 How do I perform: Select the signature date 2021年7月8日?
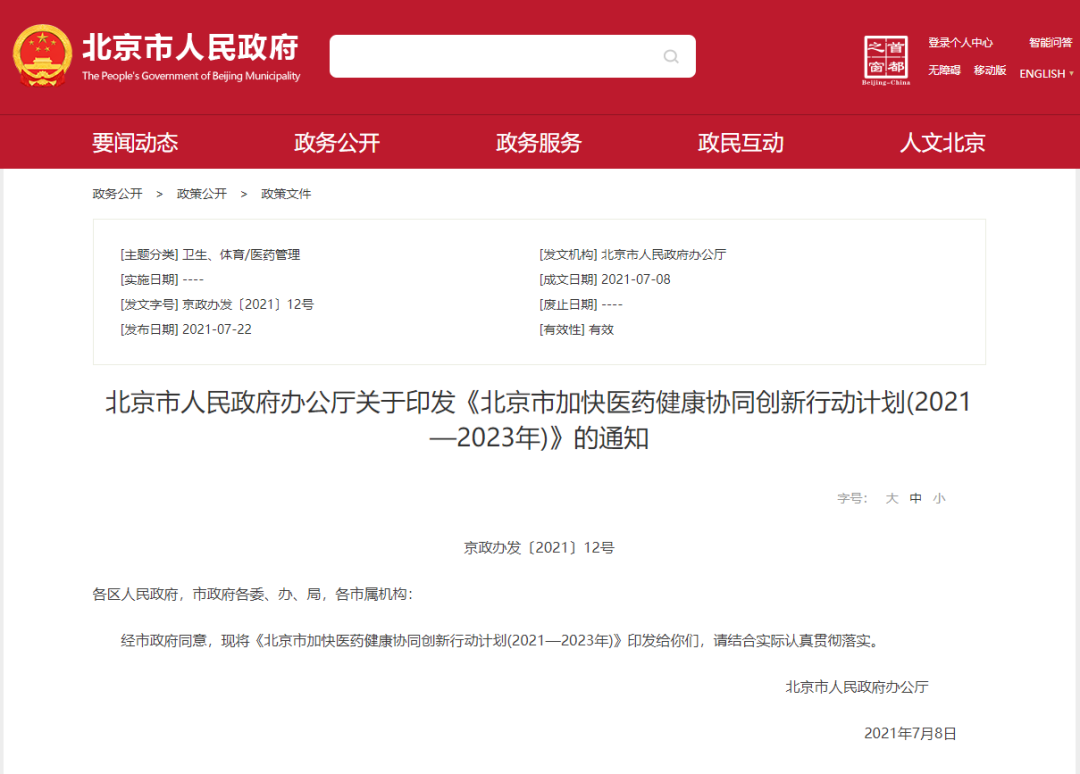tap(910, 733)
